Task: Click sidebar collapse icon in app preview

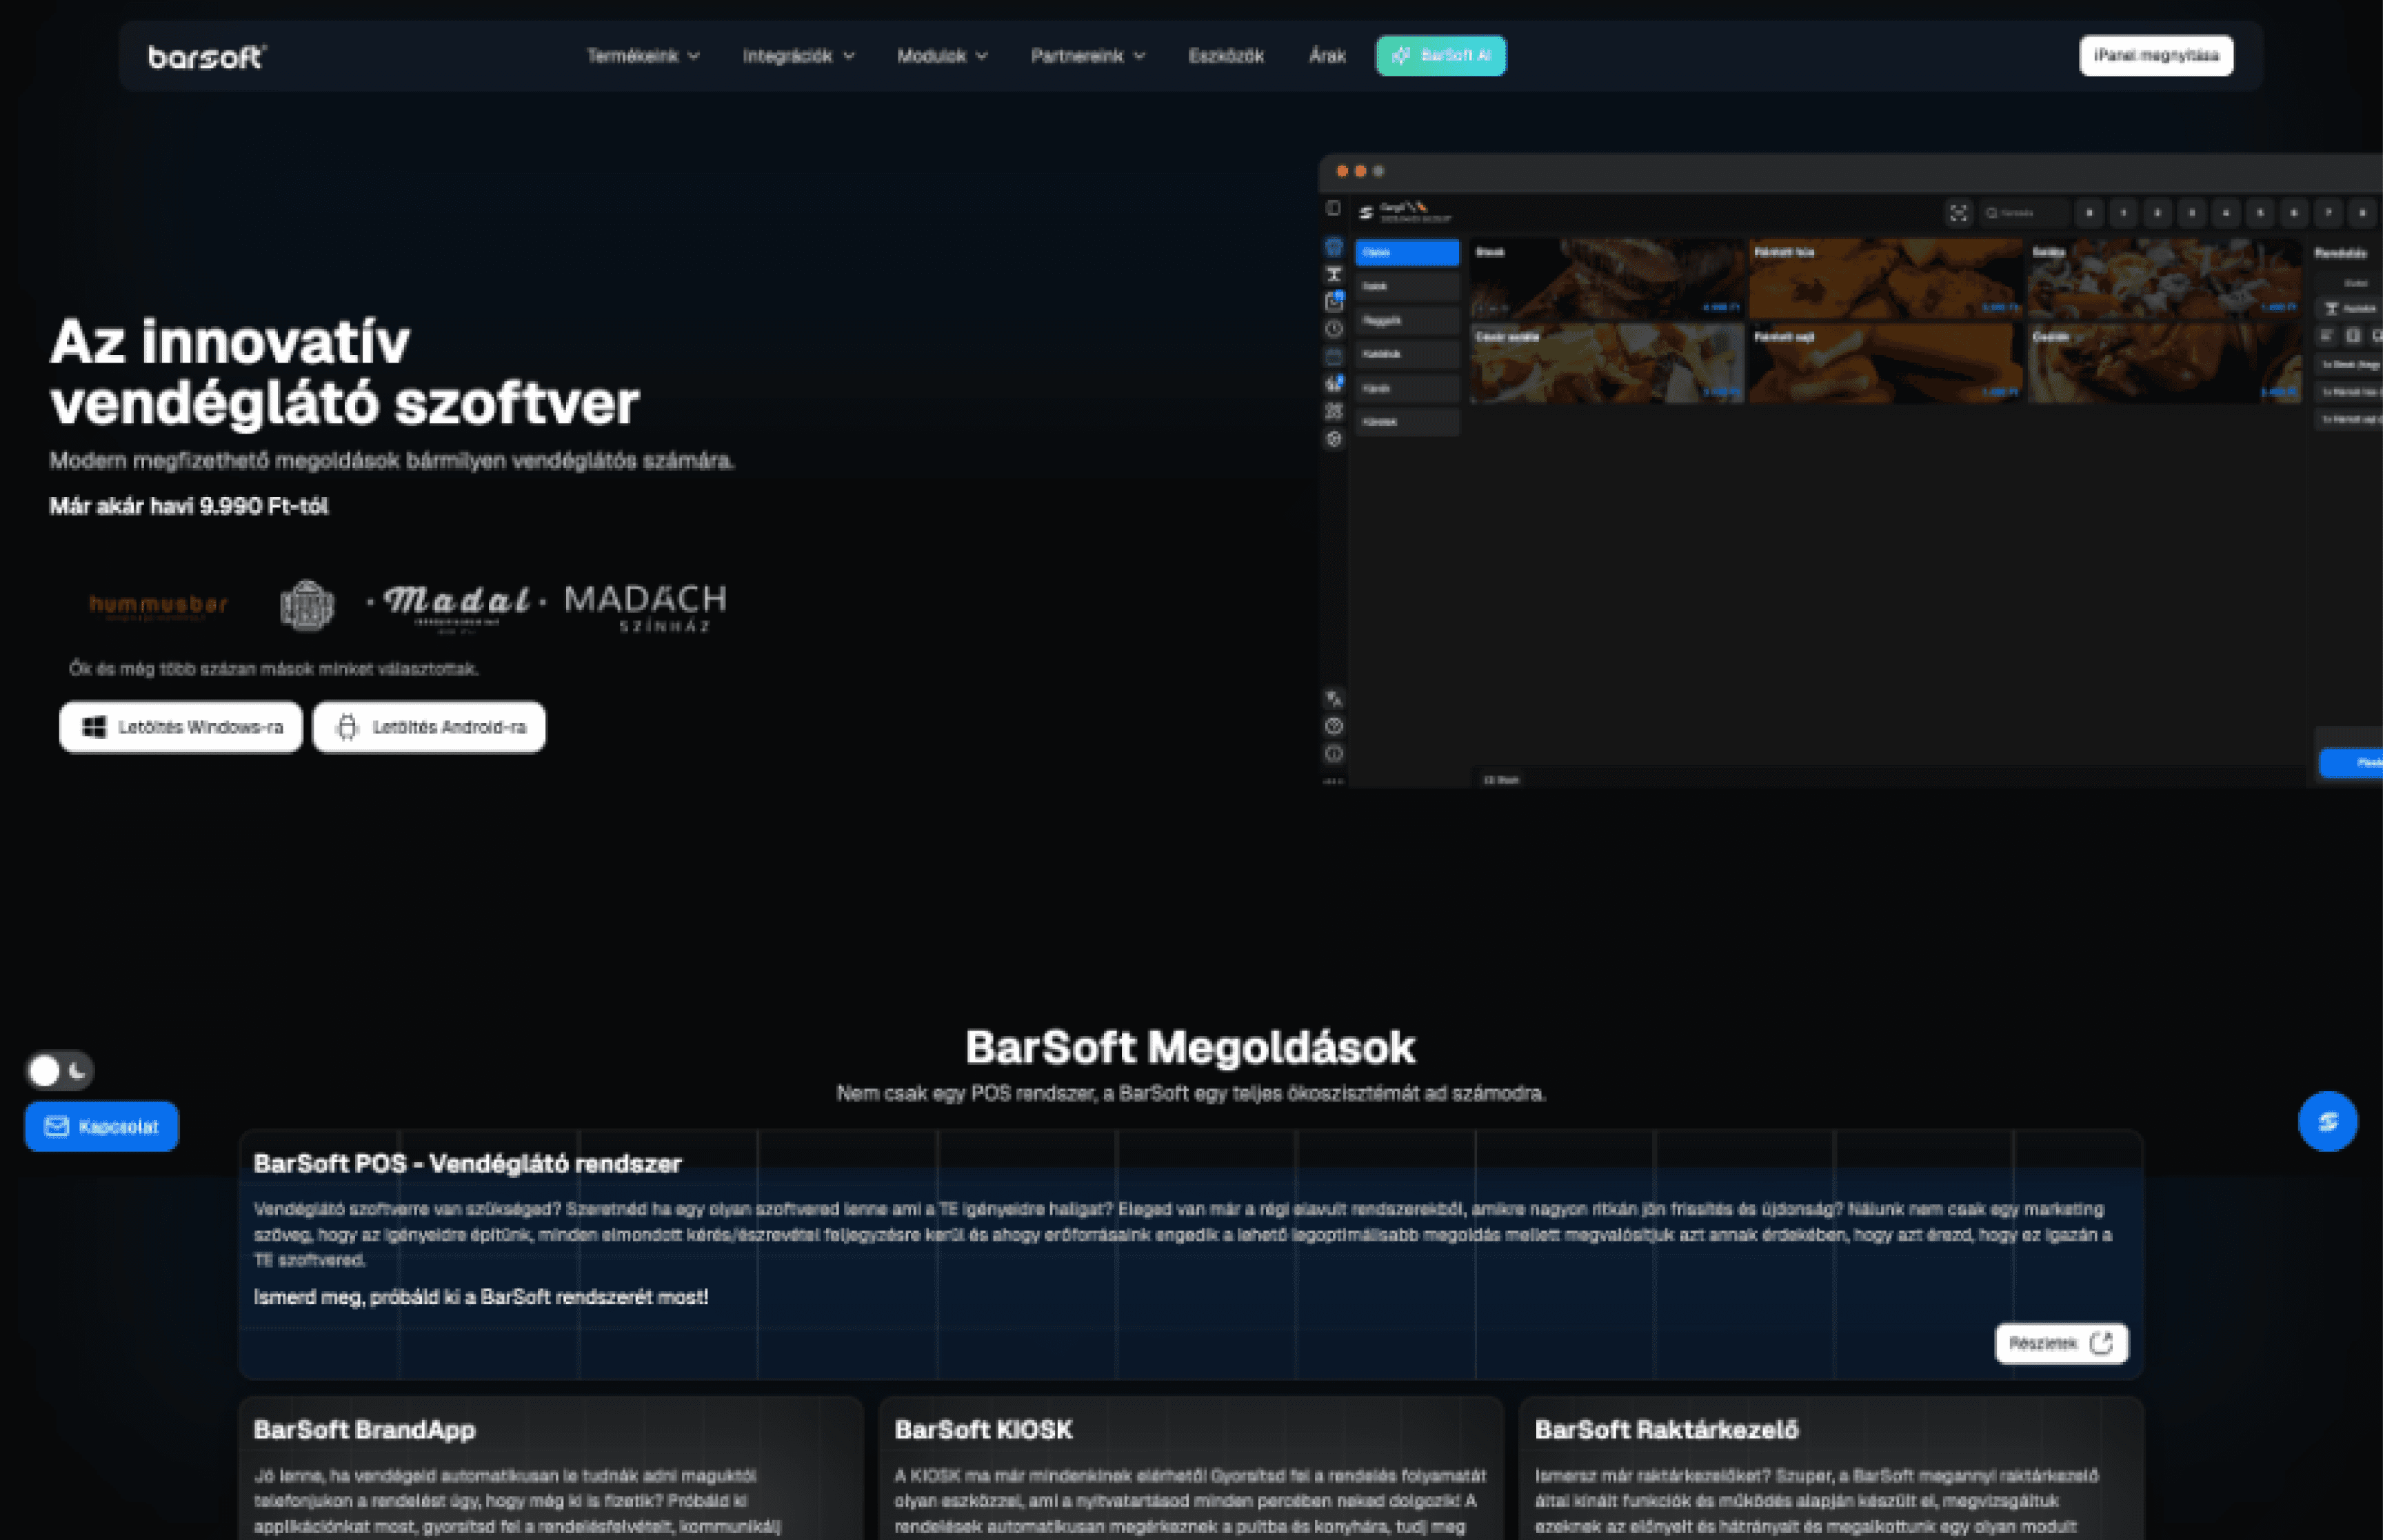Action: point(1333,208)
